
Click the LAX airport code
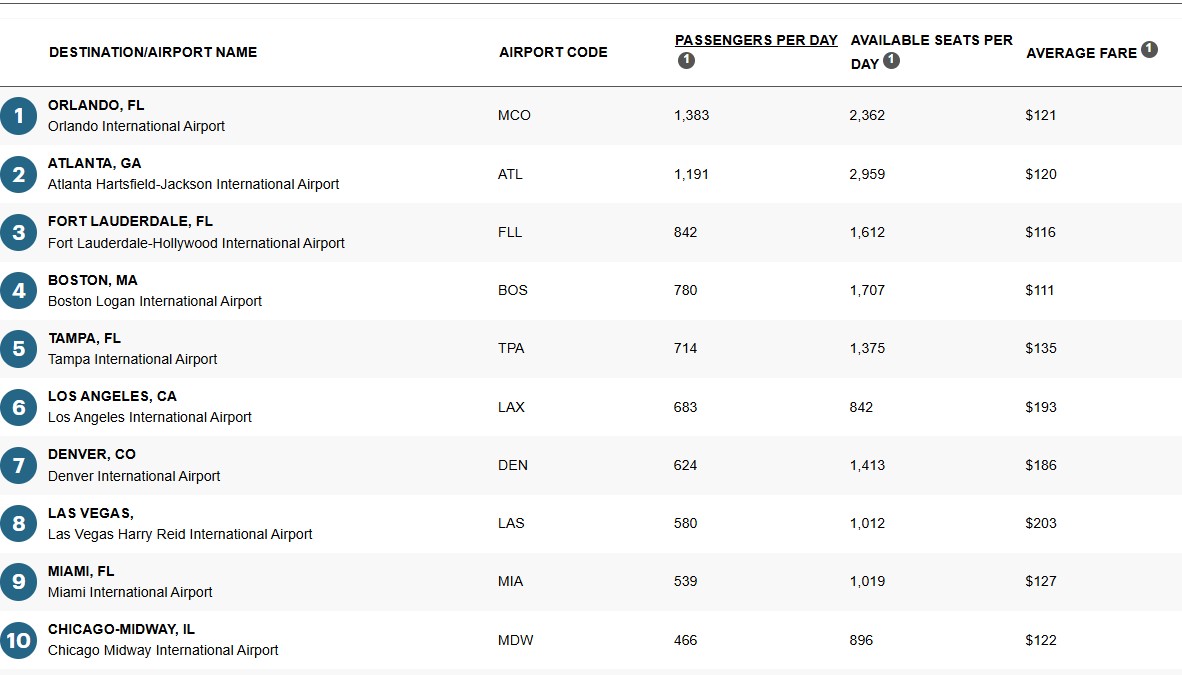[511, 407]
